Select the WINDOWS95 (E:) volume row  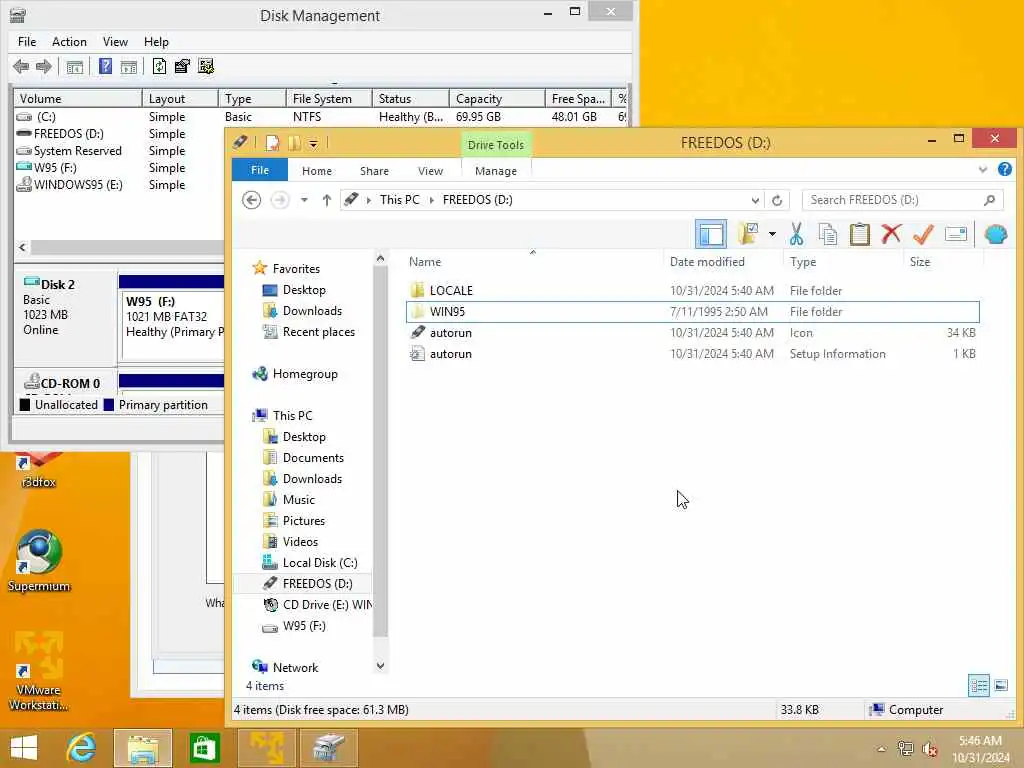69,185
